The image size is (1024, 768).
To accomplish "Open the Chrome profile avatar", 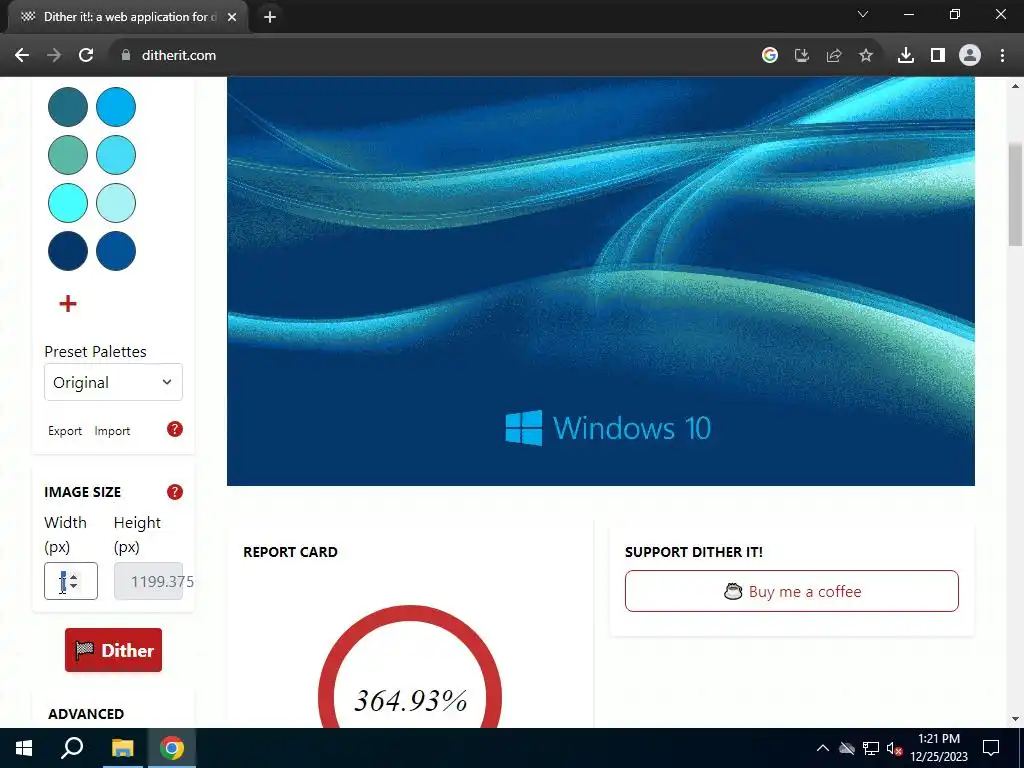I will coord(970,56).
